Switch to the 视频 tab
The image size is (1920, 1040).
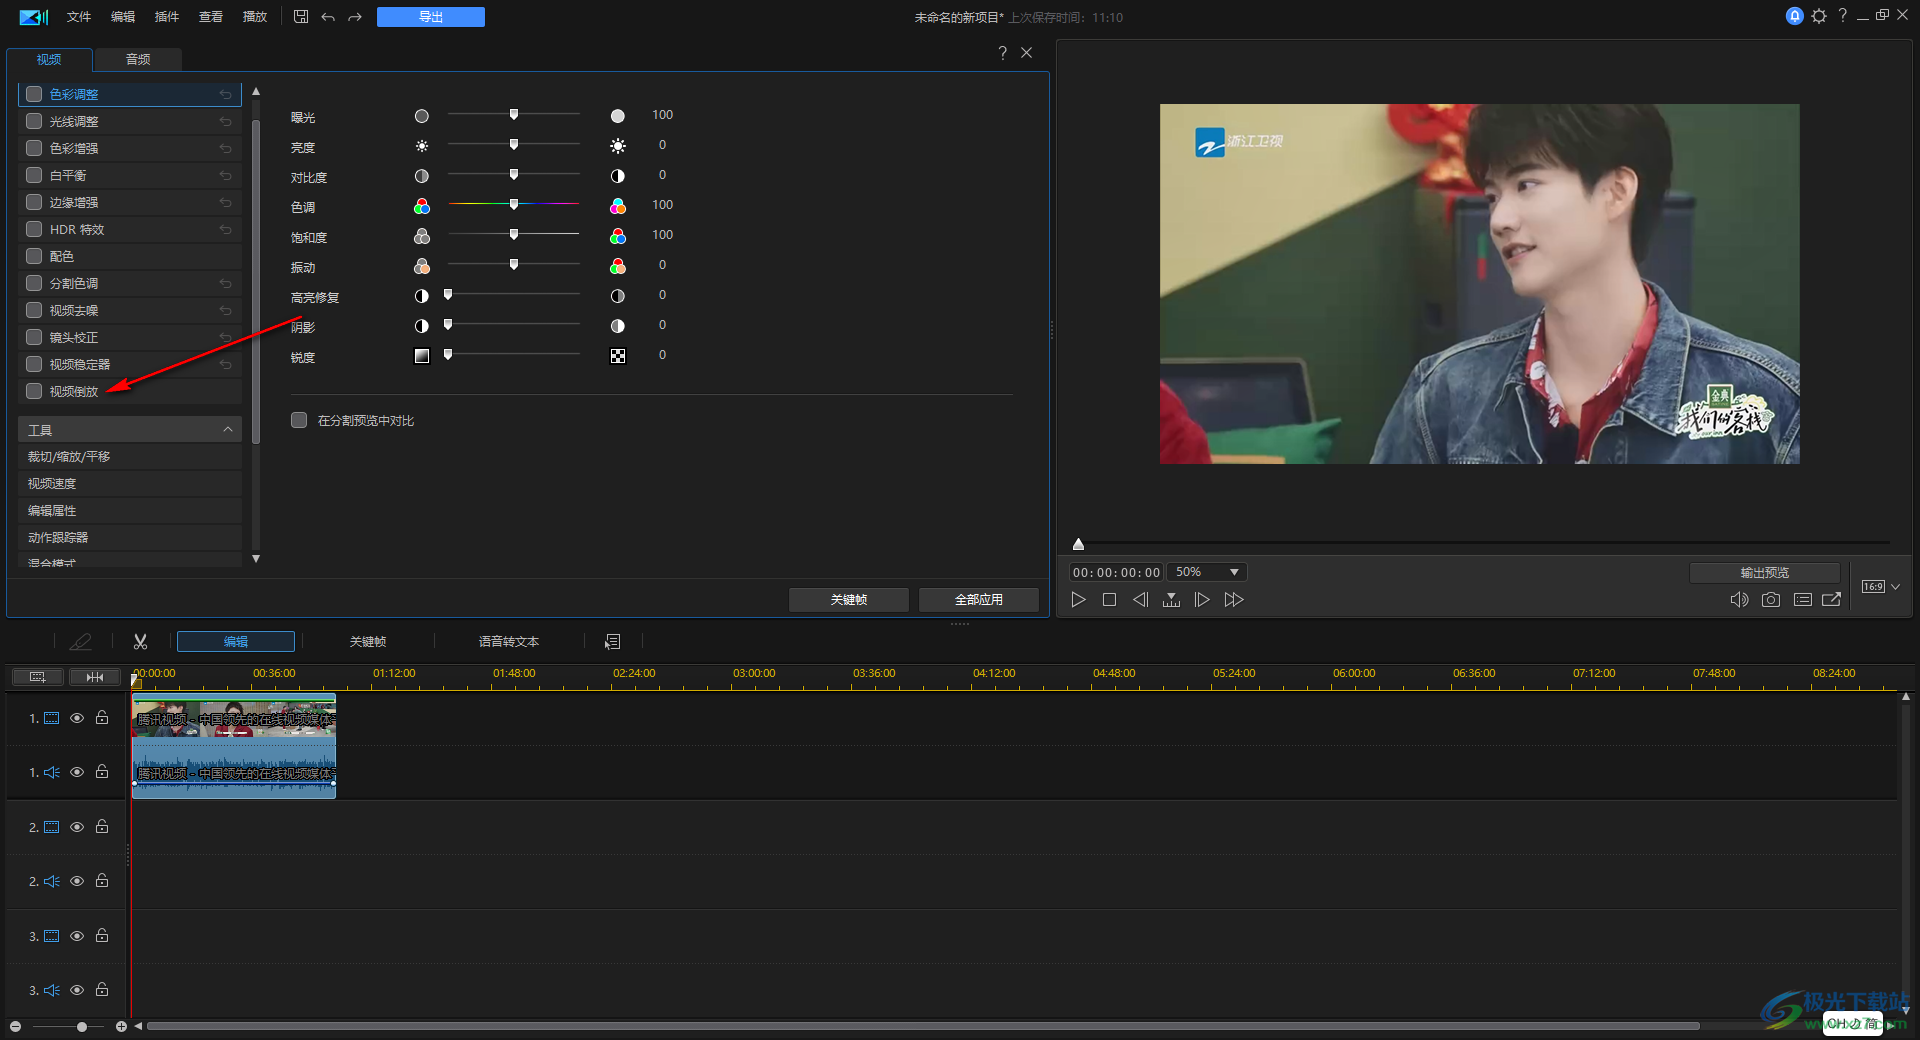(x=49, y=60)
